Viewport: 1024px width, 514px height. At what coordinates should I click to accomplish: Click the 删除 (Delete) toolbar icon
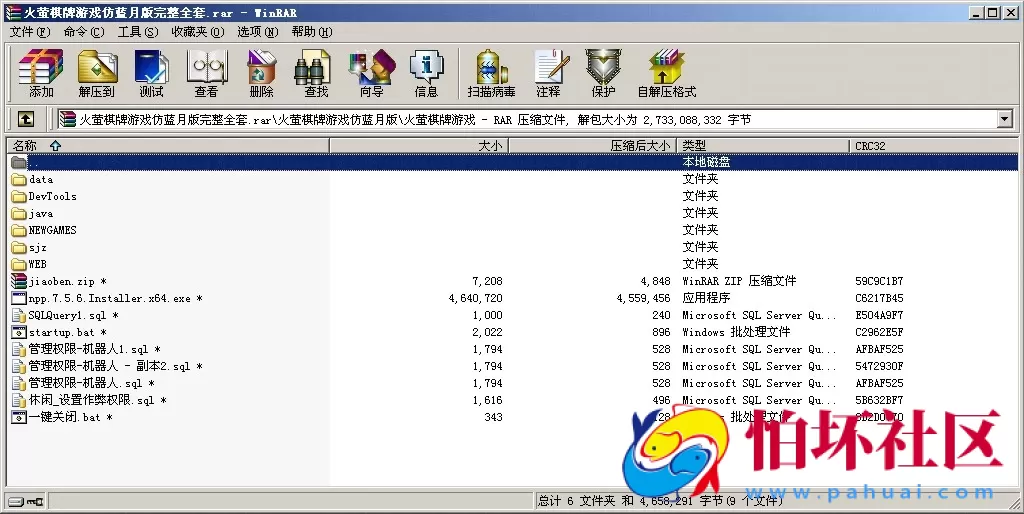tap(261, 73)
